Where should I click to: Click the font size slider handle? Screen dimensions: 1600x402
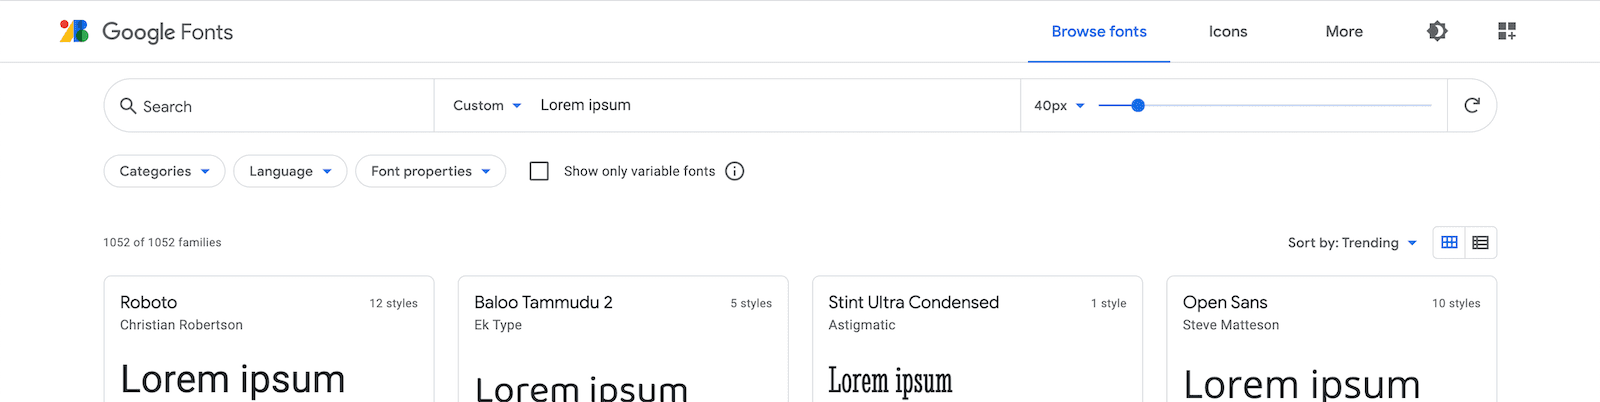(x=1138, y=105)
